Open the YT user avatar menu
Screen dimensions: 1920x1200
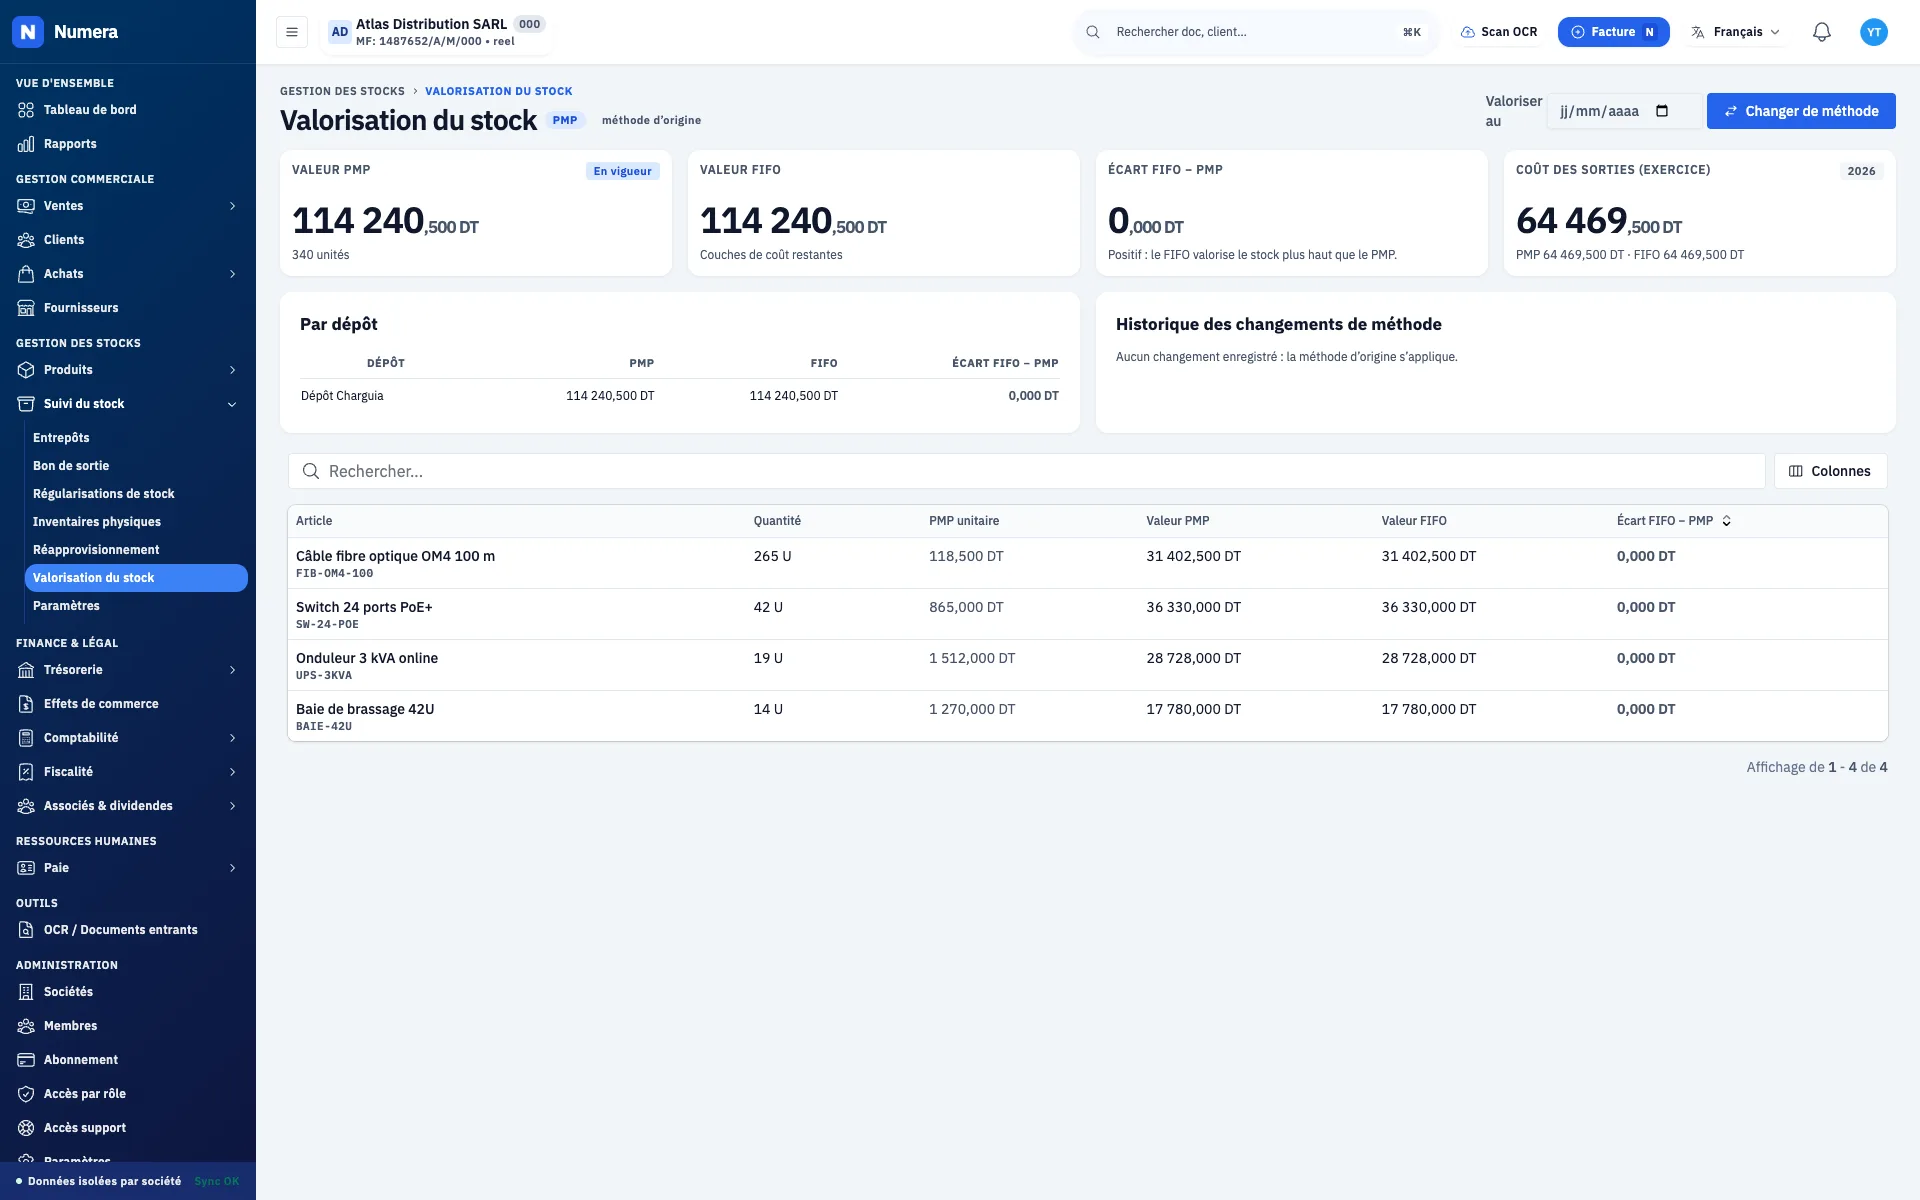pyautogui.click(x=1874, y=32)
